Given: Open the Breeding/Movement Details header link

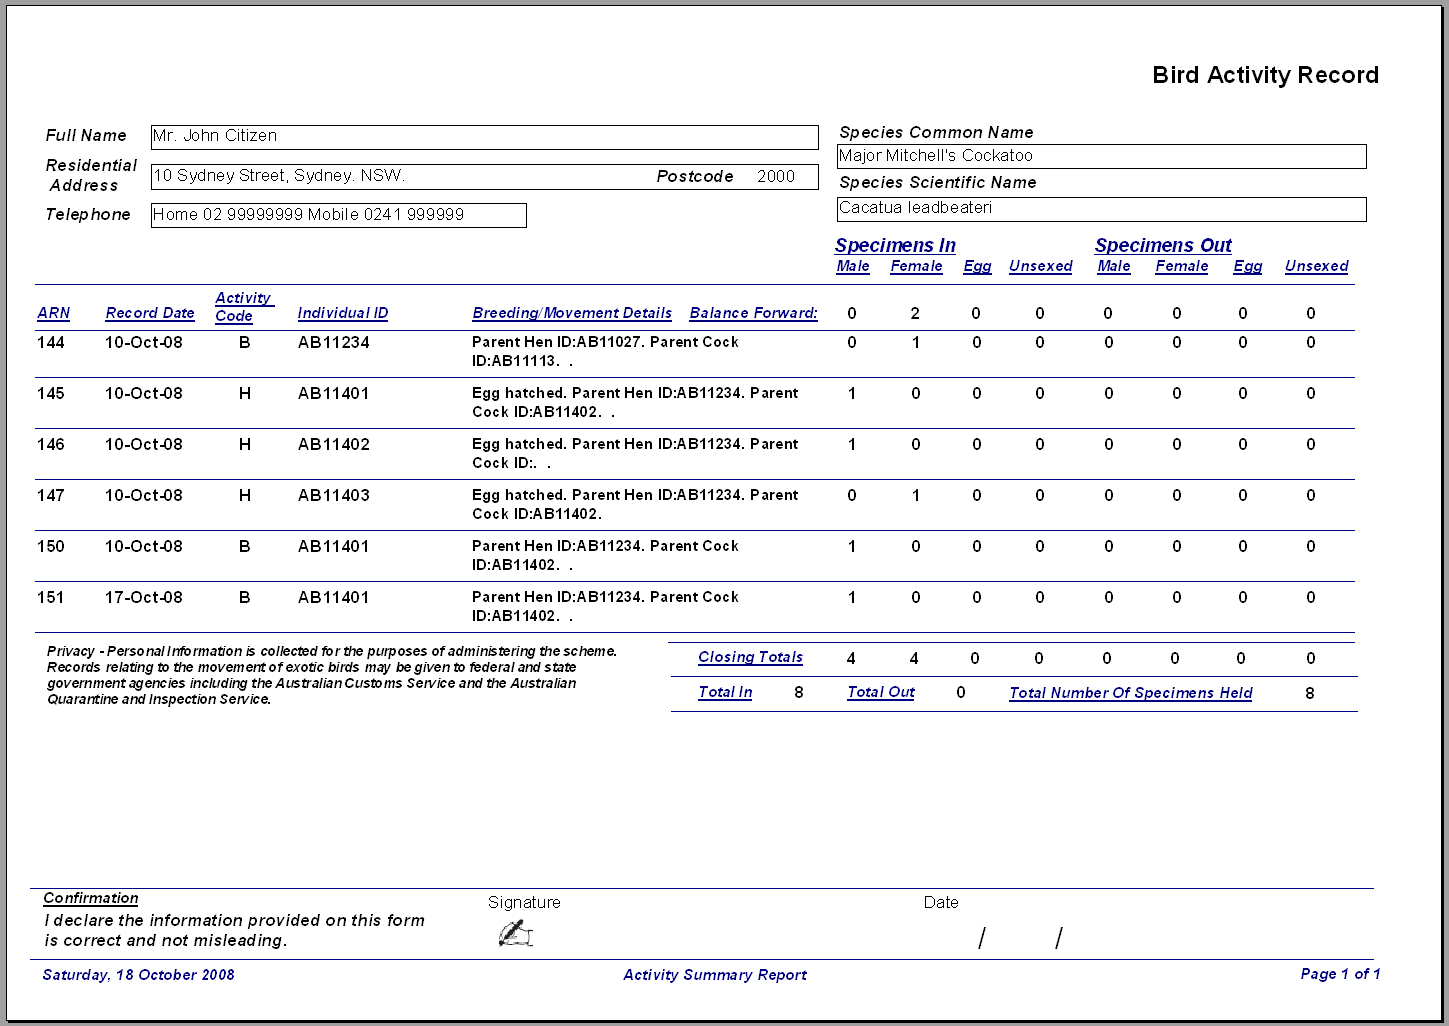Looking at the screenshot, I should coord(572,313).
